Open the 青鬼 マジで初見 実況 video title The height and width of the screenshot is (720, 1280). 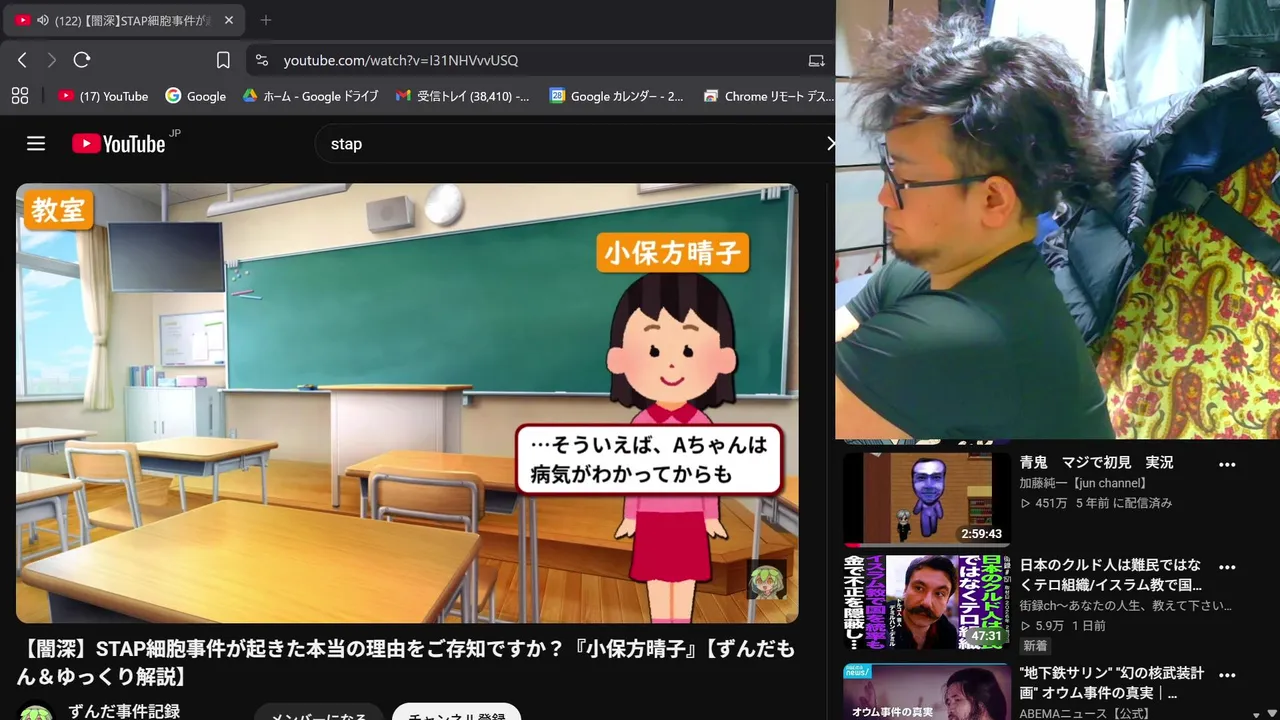tap(1096, 463)
